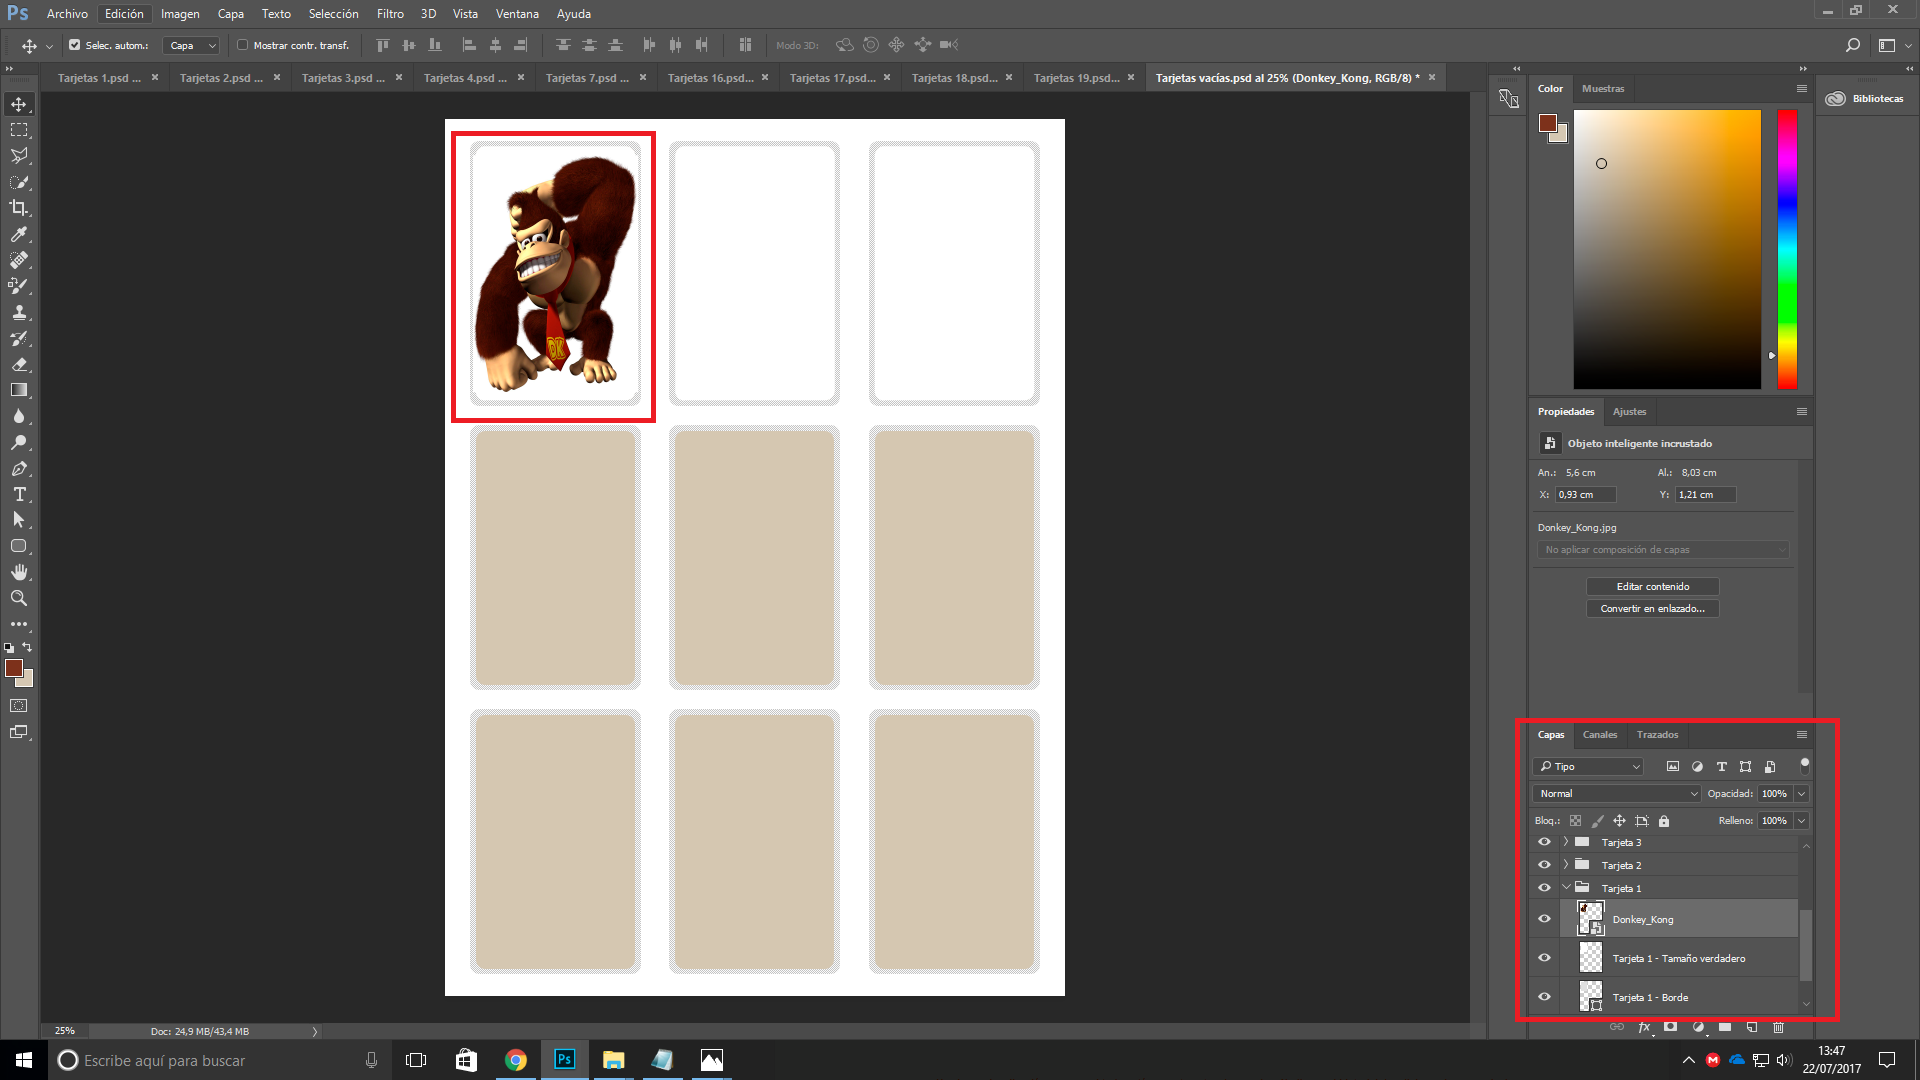Select the Hand tool

pos(19,572)
